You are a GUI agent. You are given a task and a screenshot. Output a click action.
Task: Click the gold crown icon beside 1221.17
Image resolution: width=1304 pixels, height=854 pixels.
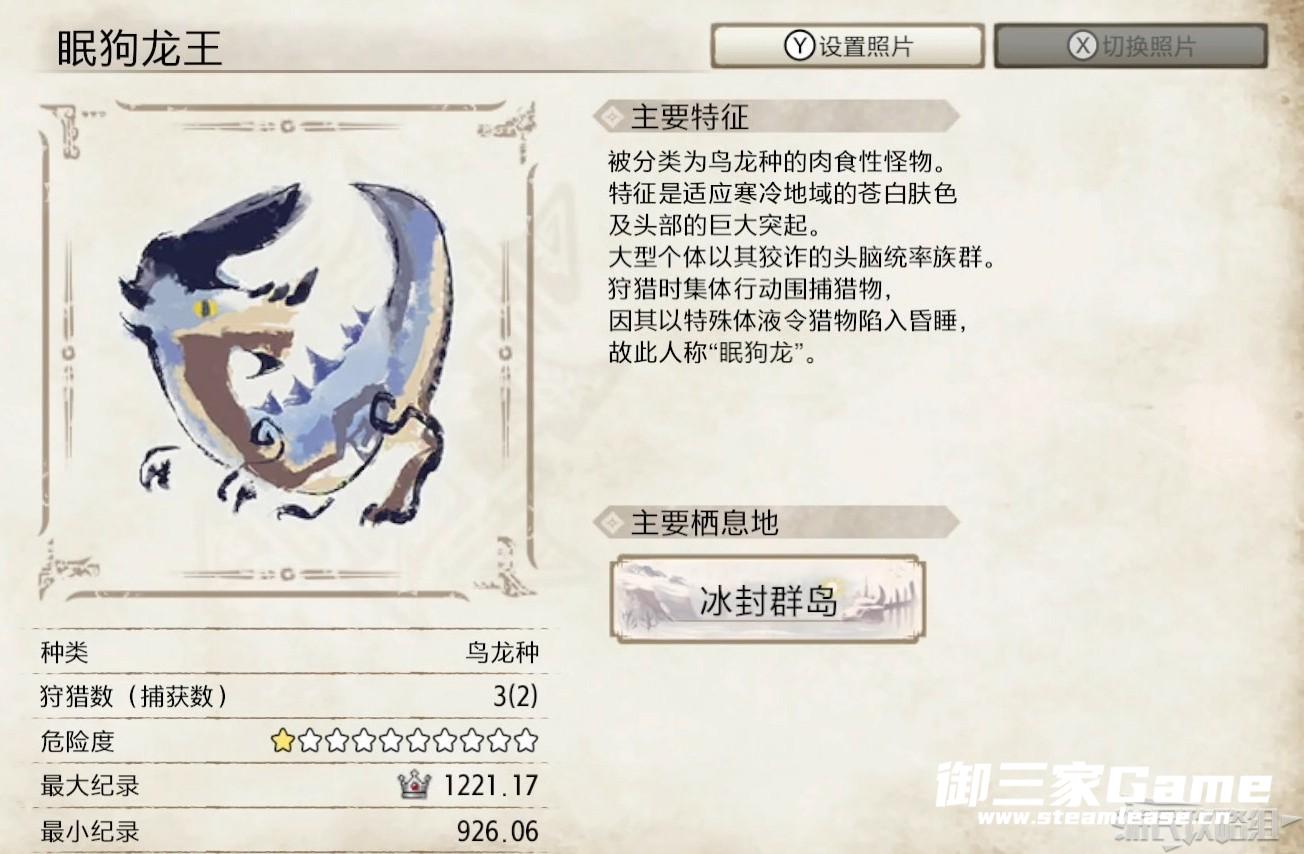tap(414, 785)
